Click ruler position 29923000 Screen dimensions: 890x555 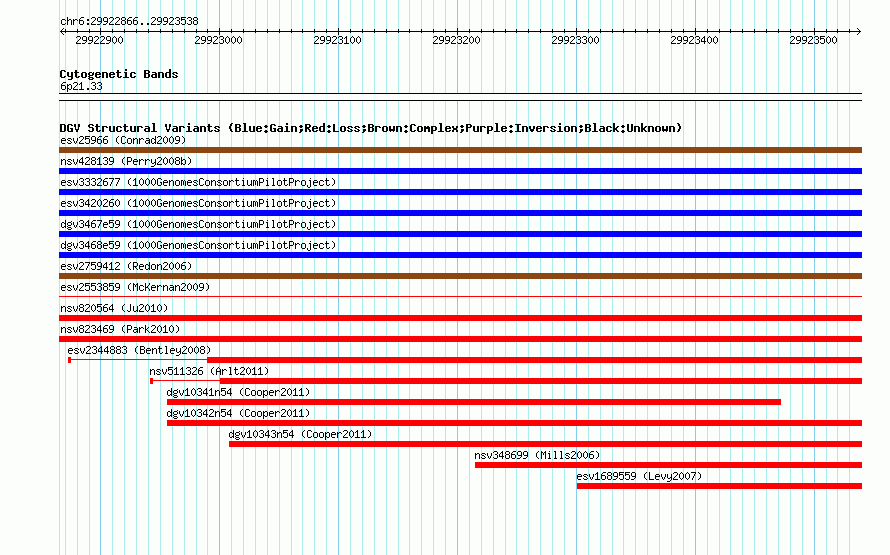[x=219, y=40]
